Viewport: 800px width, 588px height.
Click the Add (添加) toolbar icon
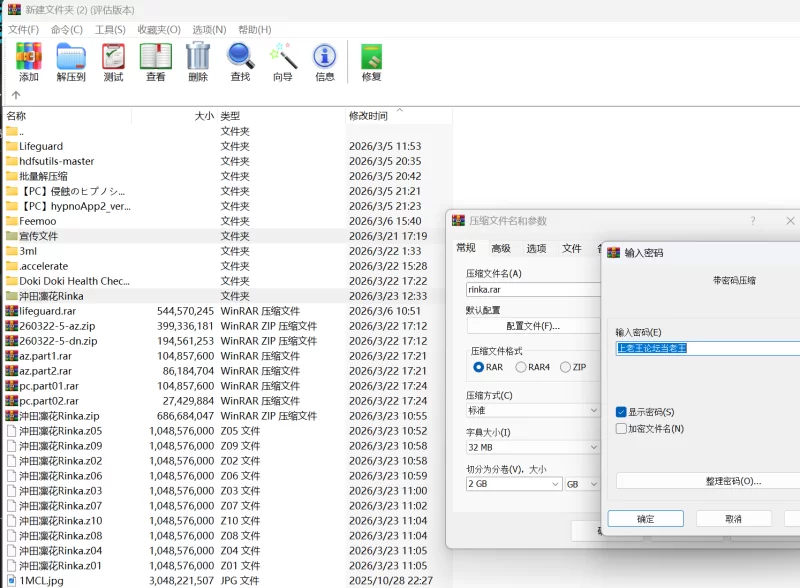(x=28, y=62)
